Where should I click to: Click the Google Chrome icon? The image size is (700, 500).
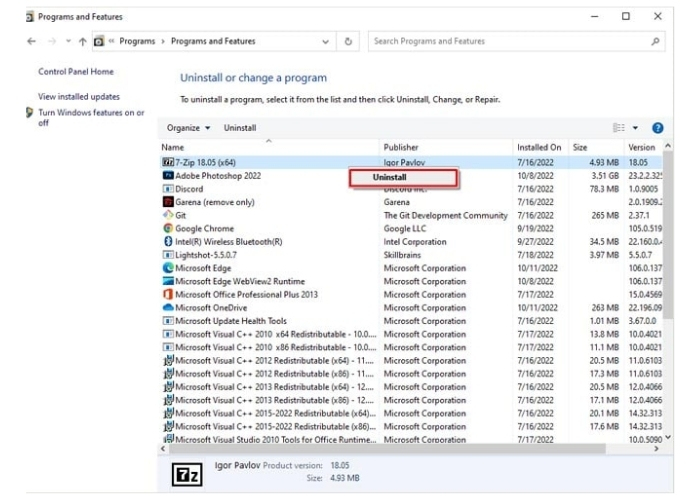[x=168, y=228]
